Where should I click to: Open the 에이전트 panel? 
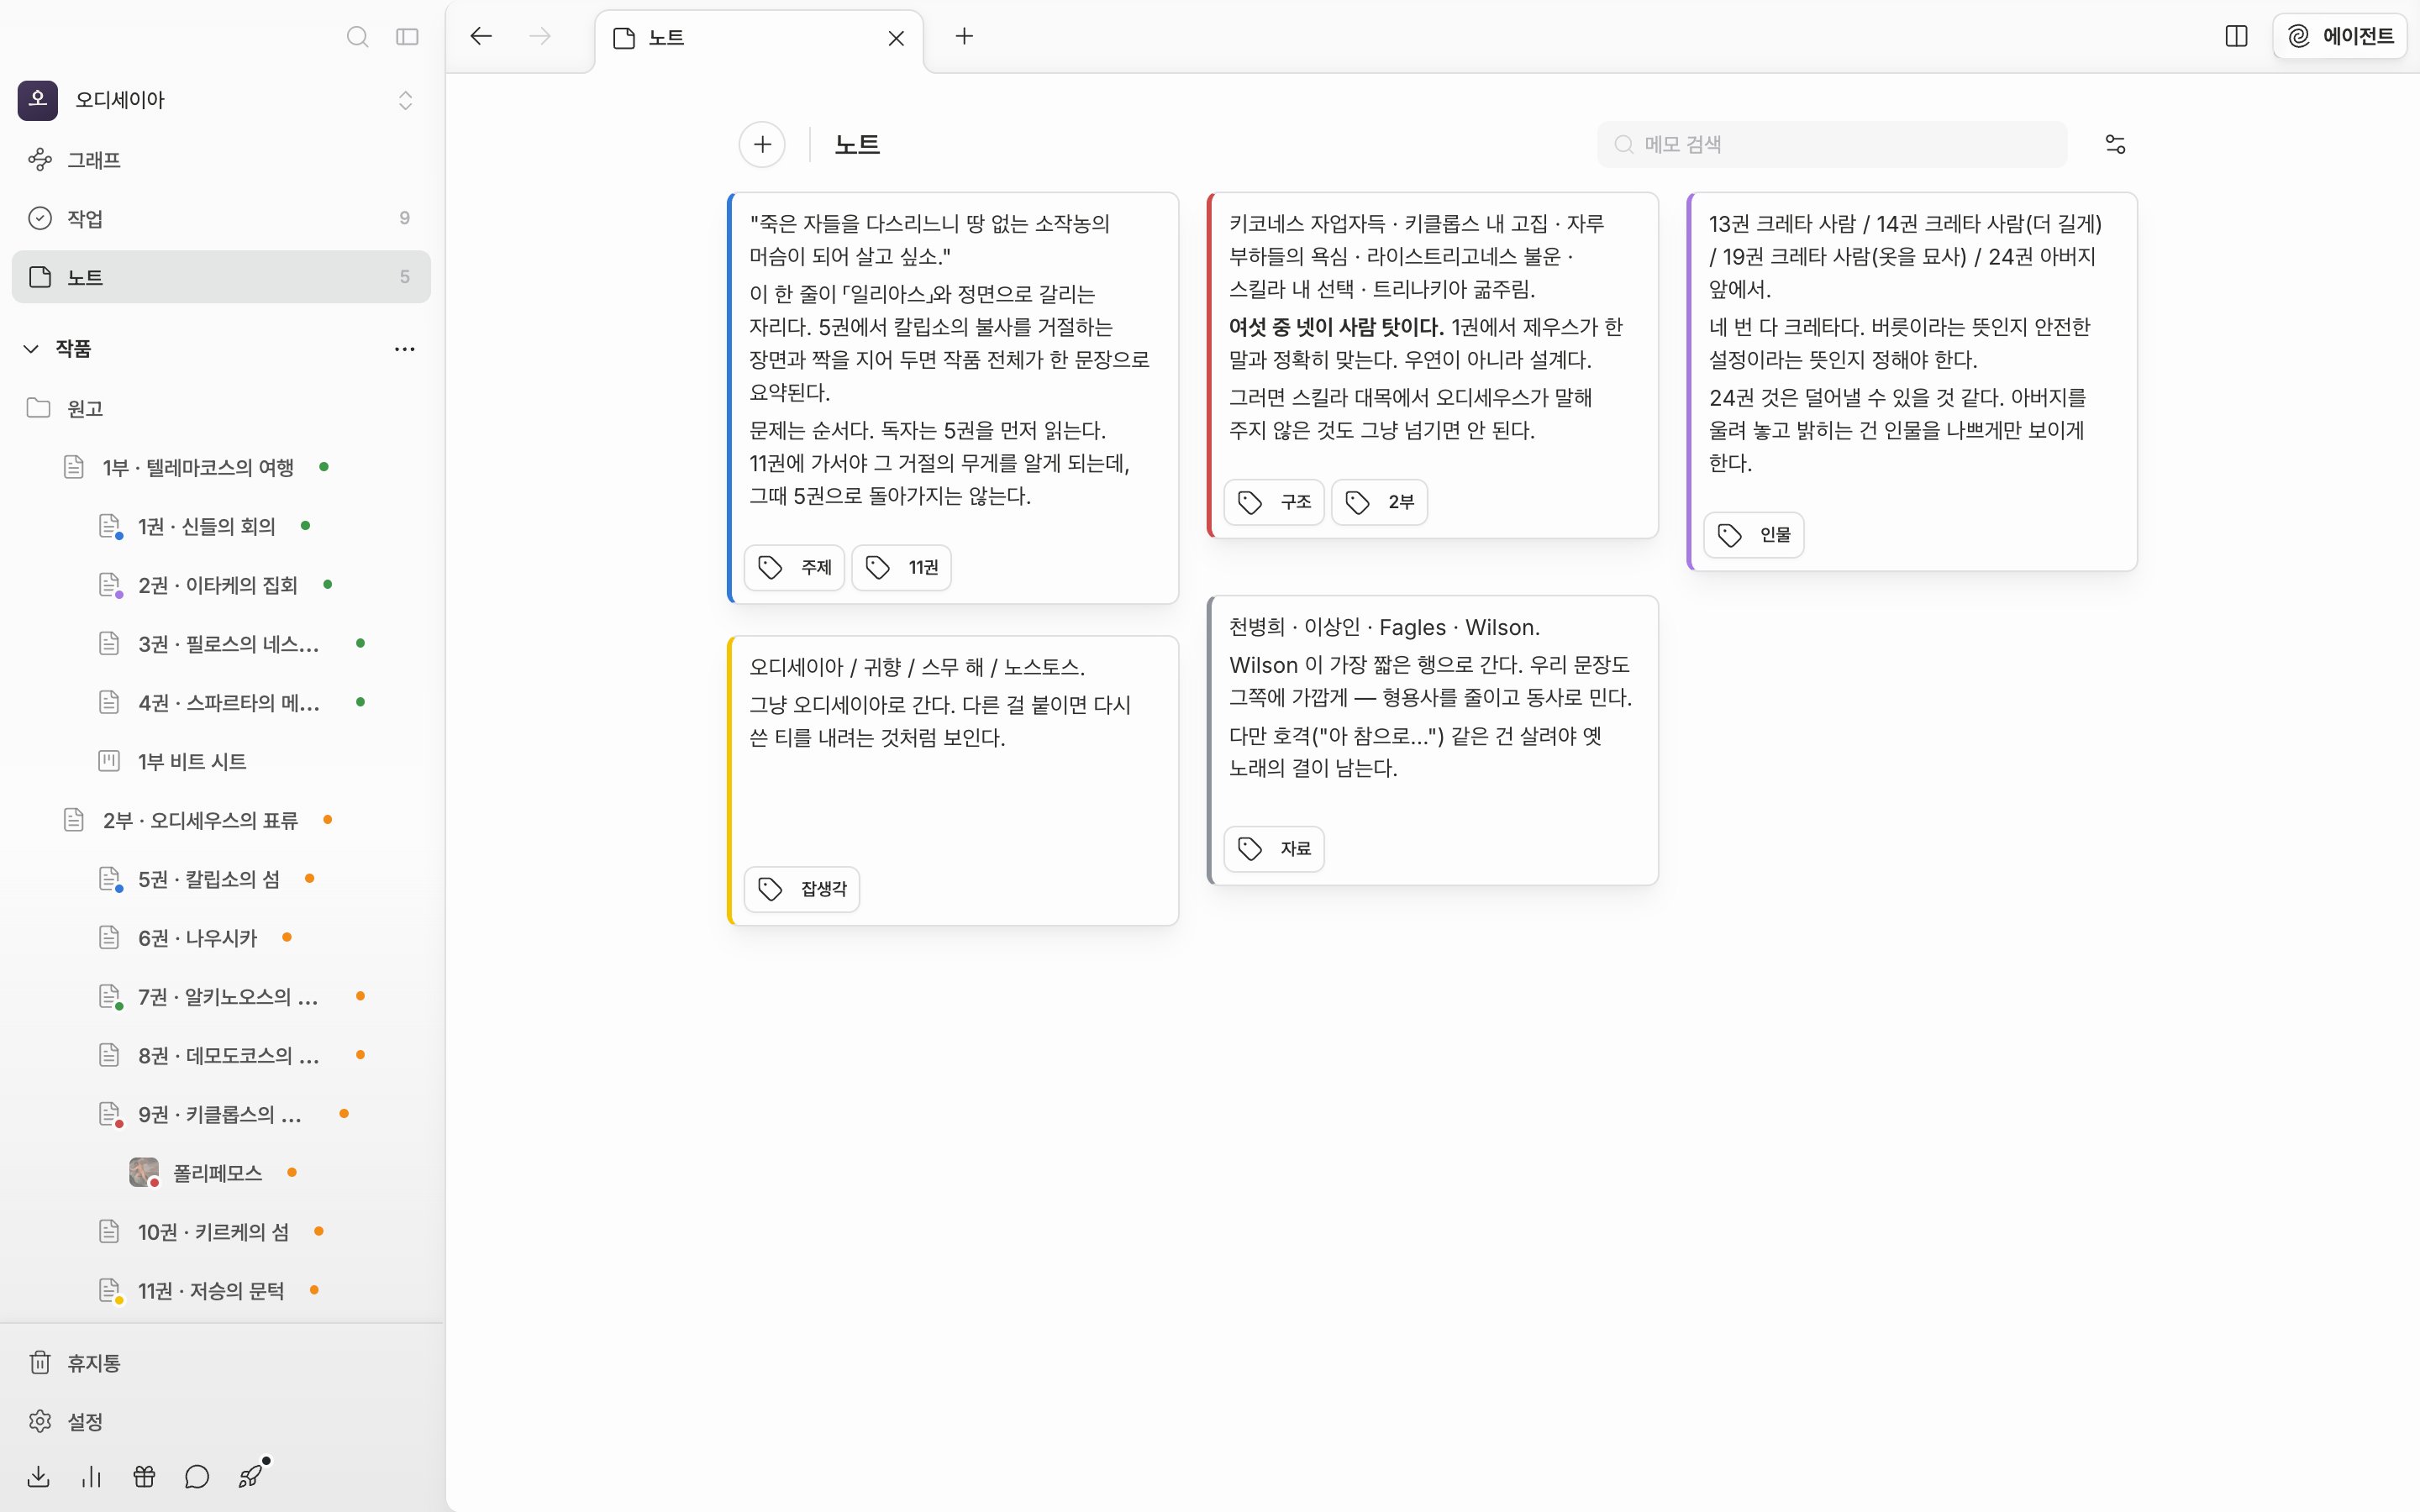pyautogui.click(x=2340, y=37)
